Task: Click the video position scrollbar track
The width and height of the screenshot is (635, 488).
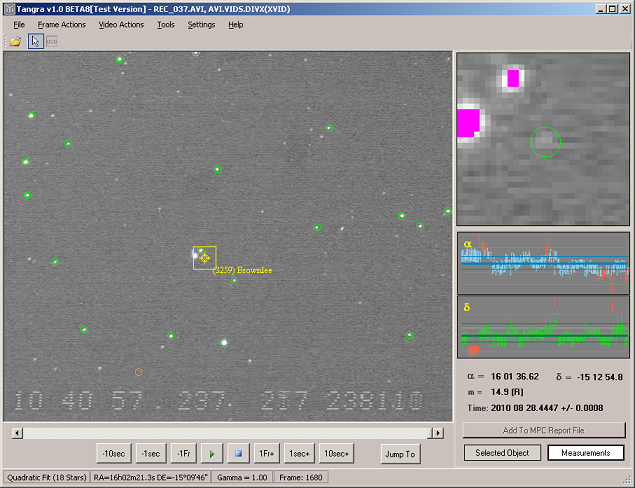Action: (x=227, y=433)
